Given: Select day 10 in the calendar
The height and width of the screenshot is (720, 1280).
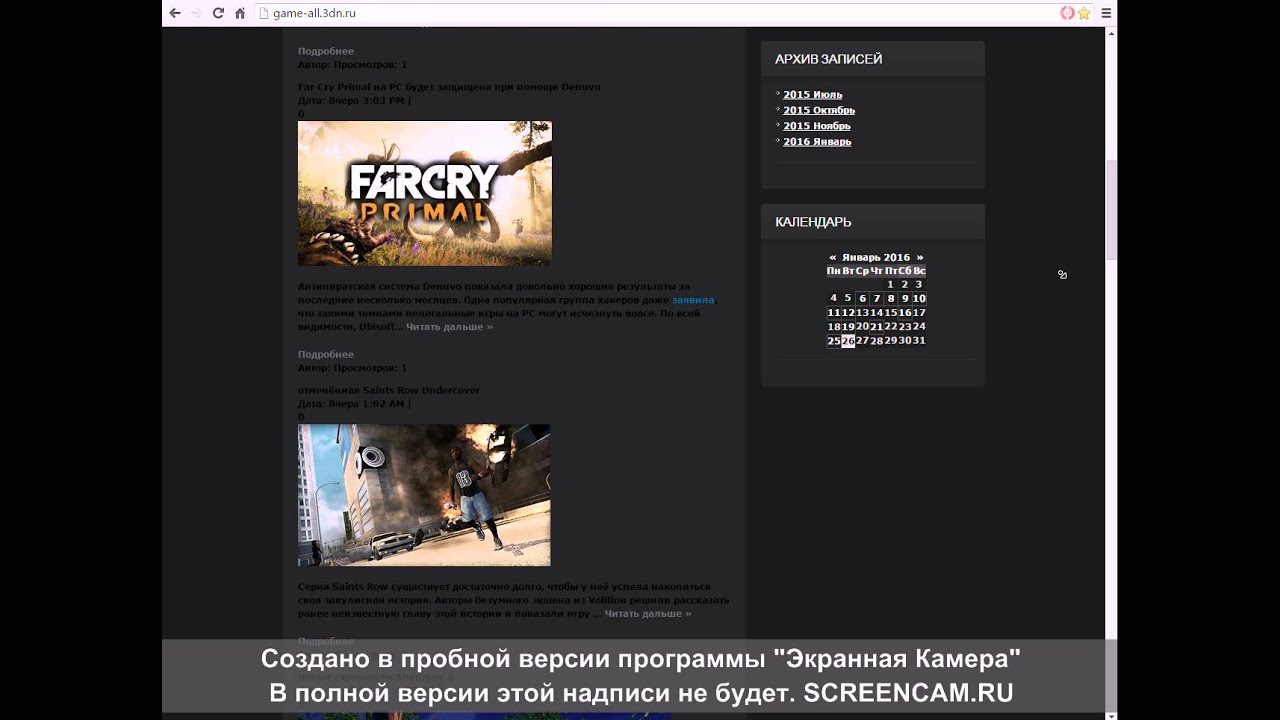Looking at the screenshot, I should pos(919,298).
